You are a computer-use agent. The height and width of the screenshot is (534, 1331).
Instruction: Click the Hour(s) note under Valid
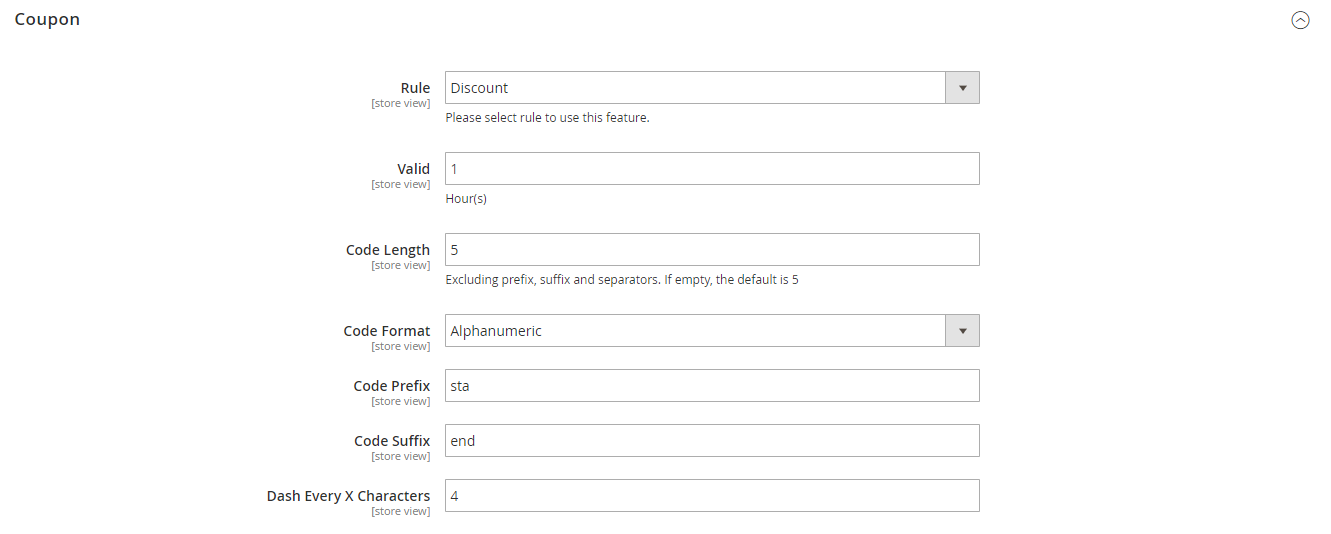pyautogui.click(x=466, y=199)
